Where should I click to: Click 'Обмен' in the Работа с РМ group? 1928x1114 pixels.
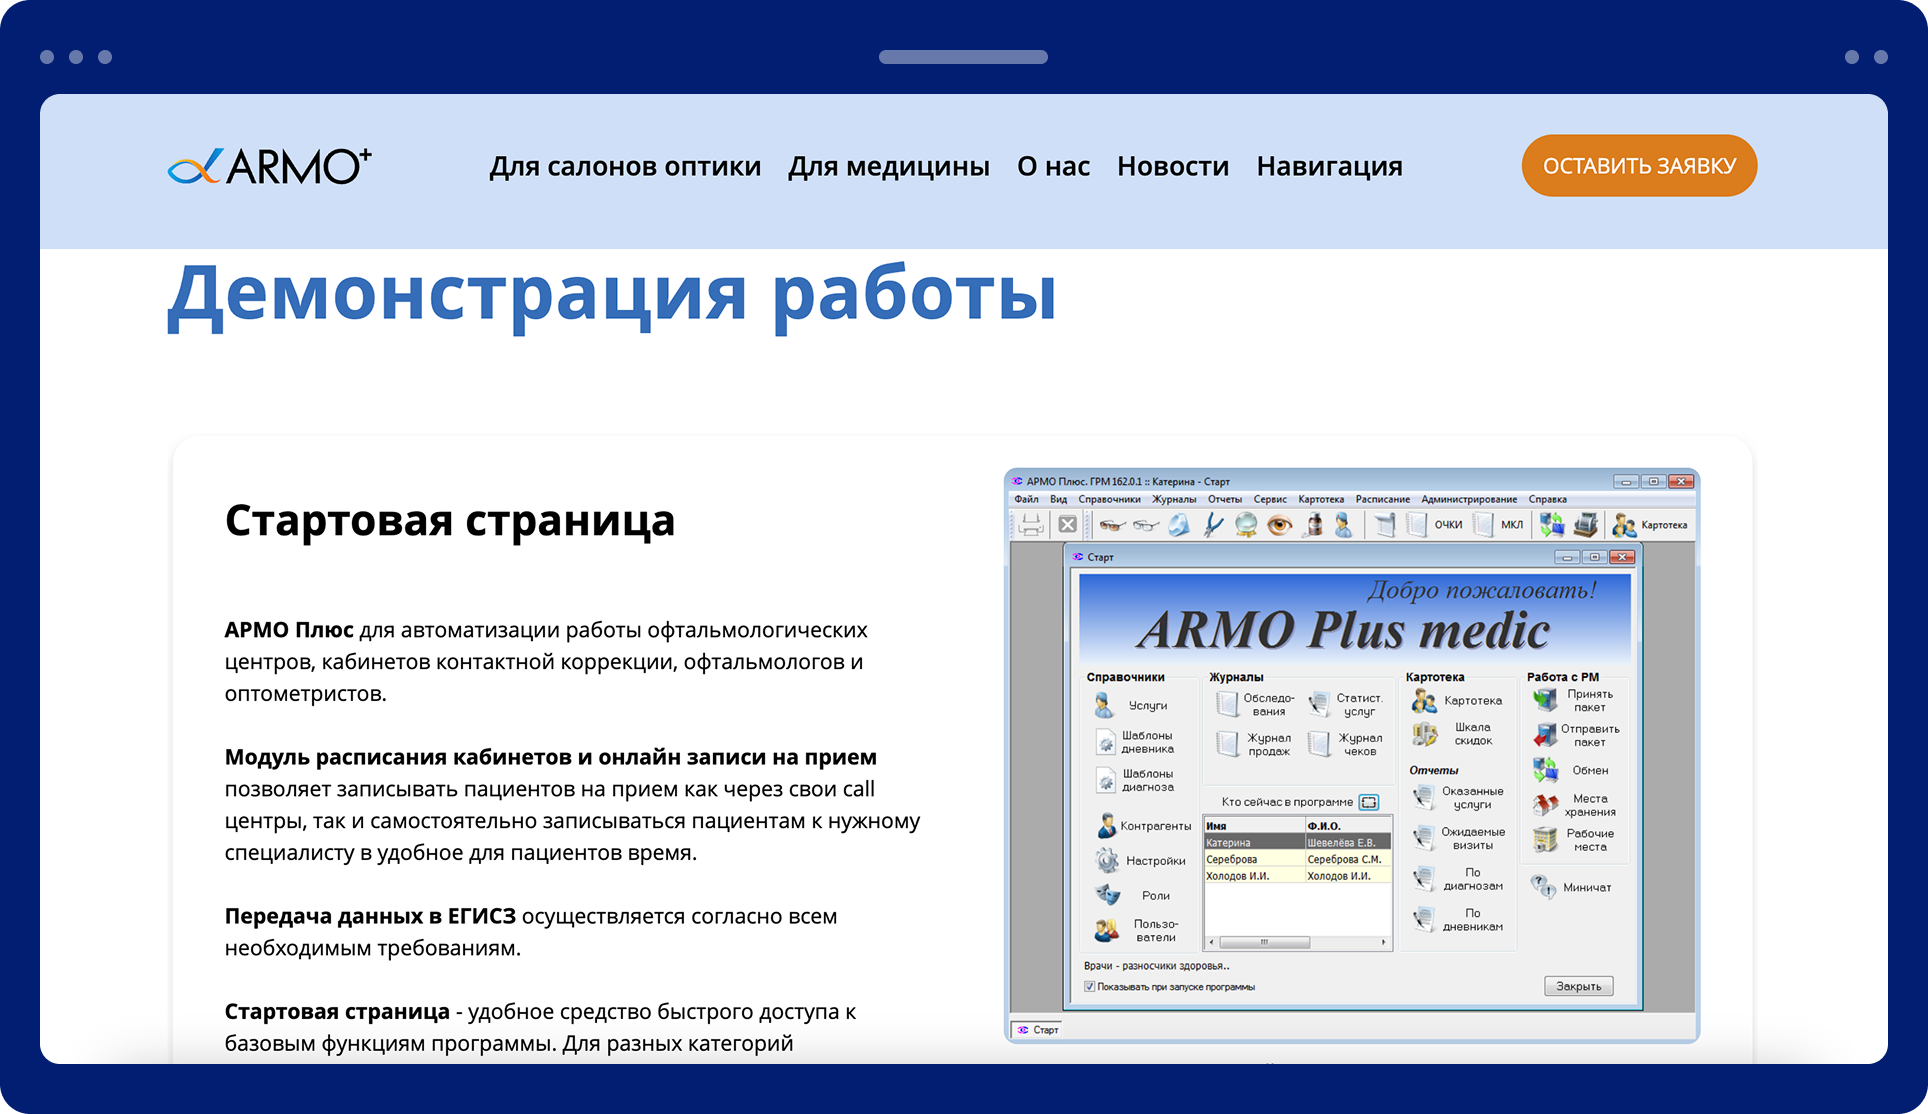click(x=1571, y=770)
